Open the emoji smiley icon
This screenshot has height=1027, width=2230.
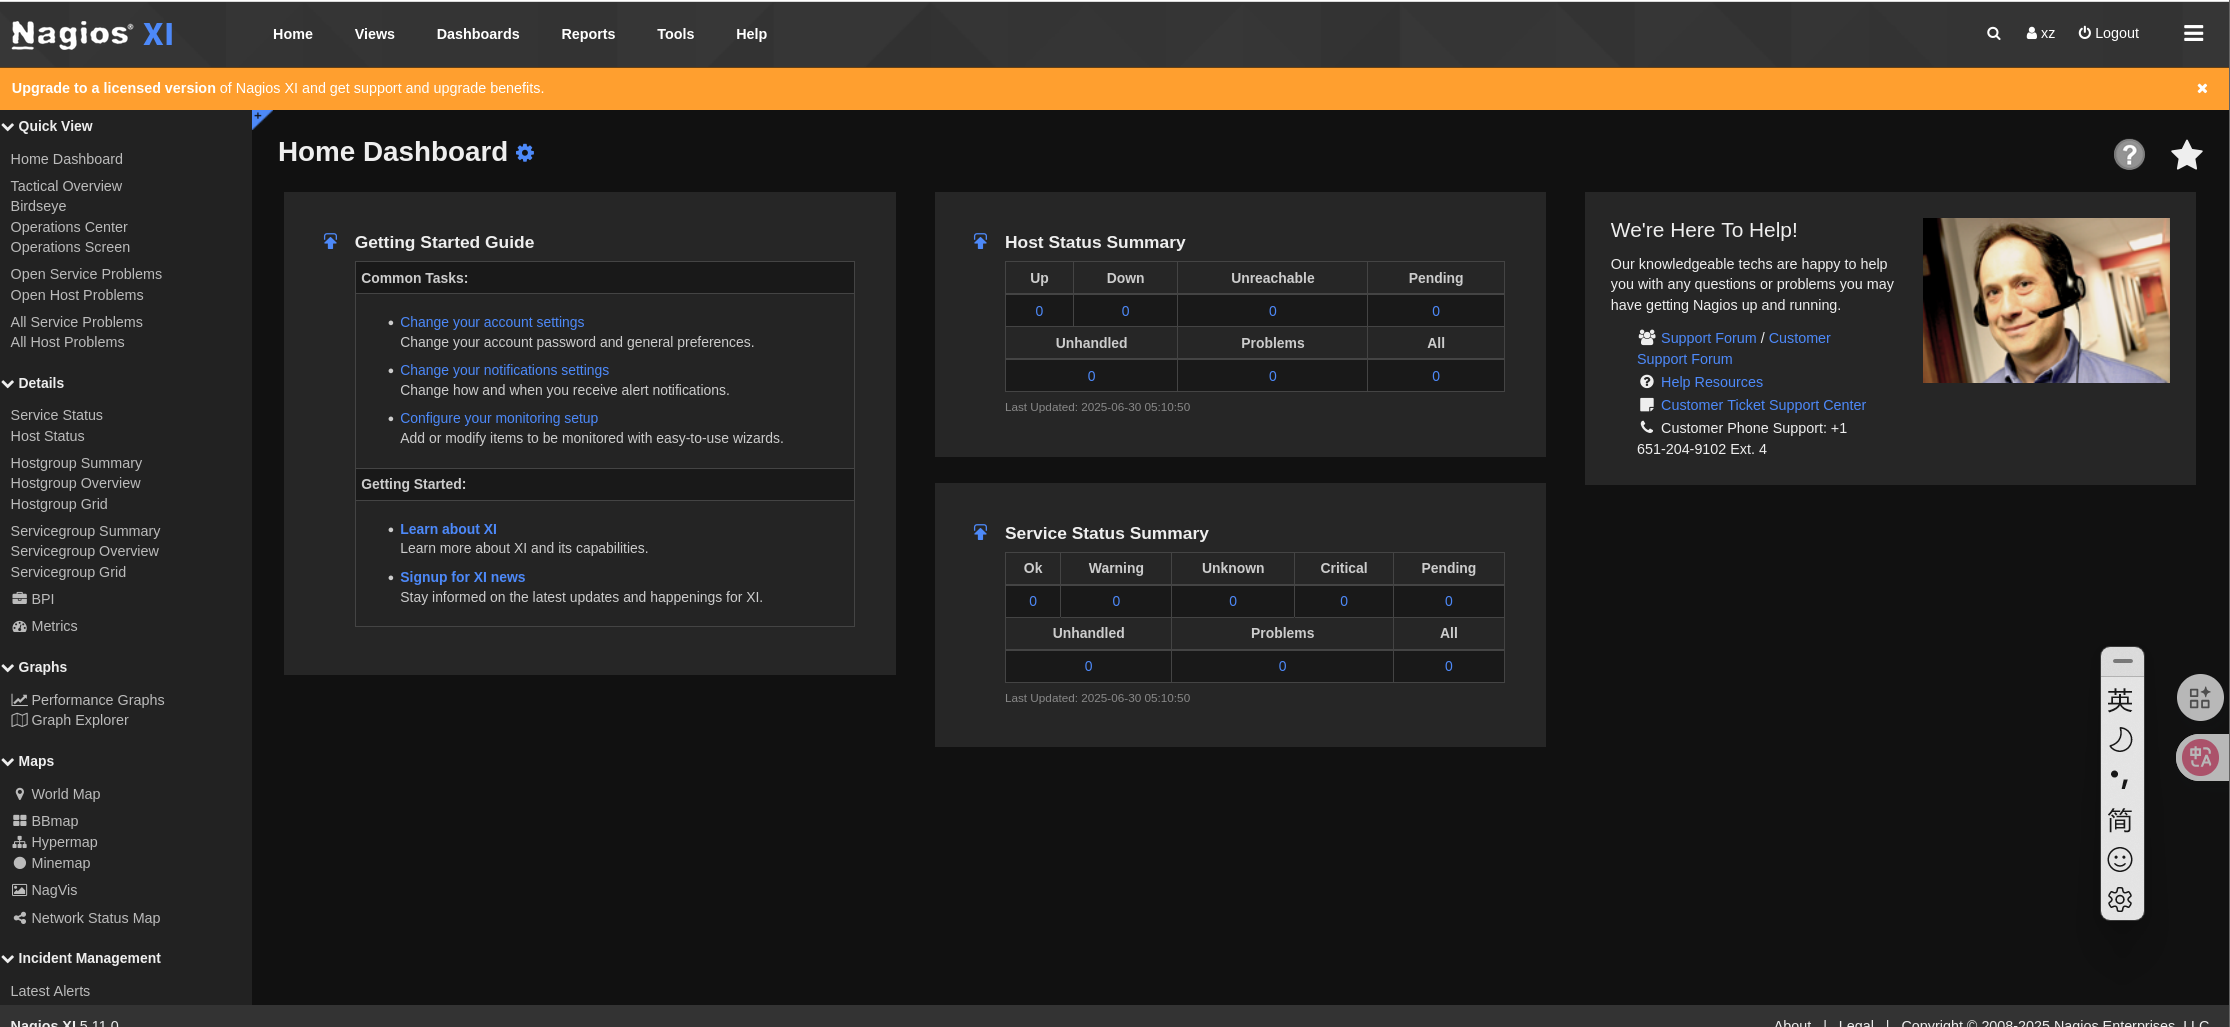point(2120,860)
